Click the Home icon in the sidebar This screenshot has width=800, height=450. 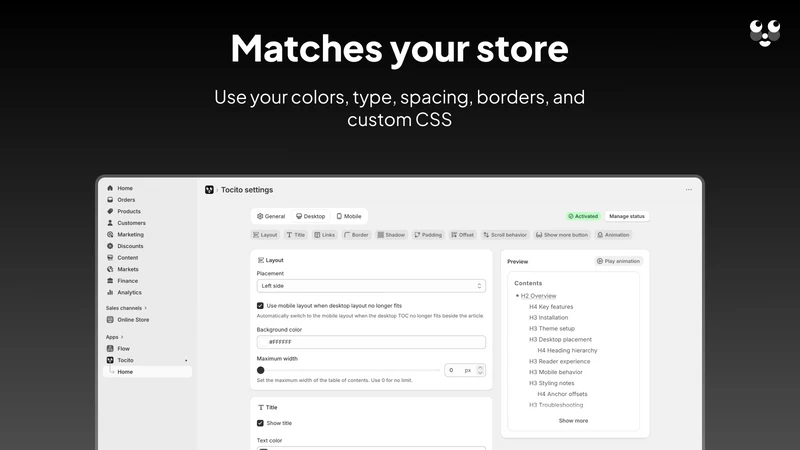[110, 188]
